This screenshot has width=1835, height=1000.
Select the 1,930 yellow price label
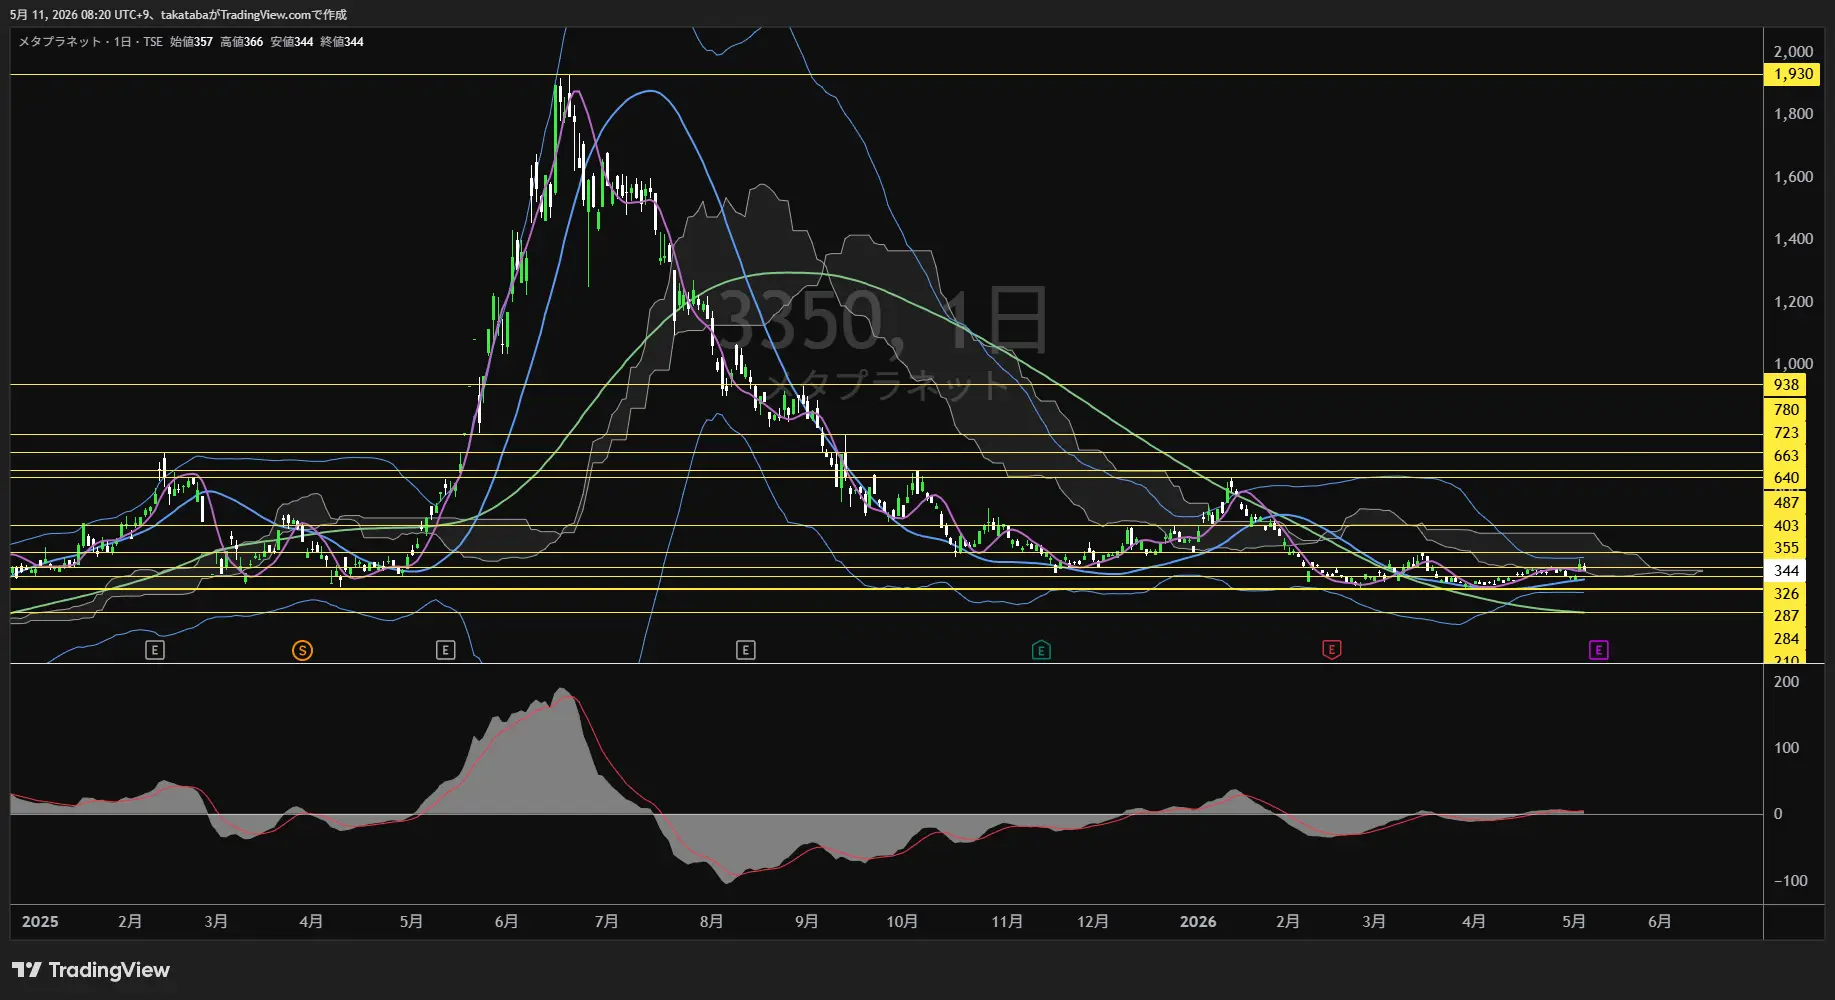[x=1793, y=74]
